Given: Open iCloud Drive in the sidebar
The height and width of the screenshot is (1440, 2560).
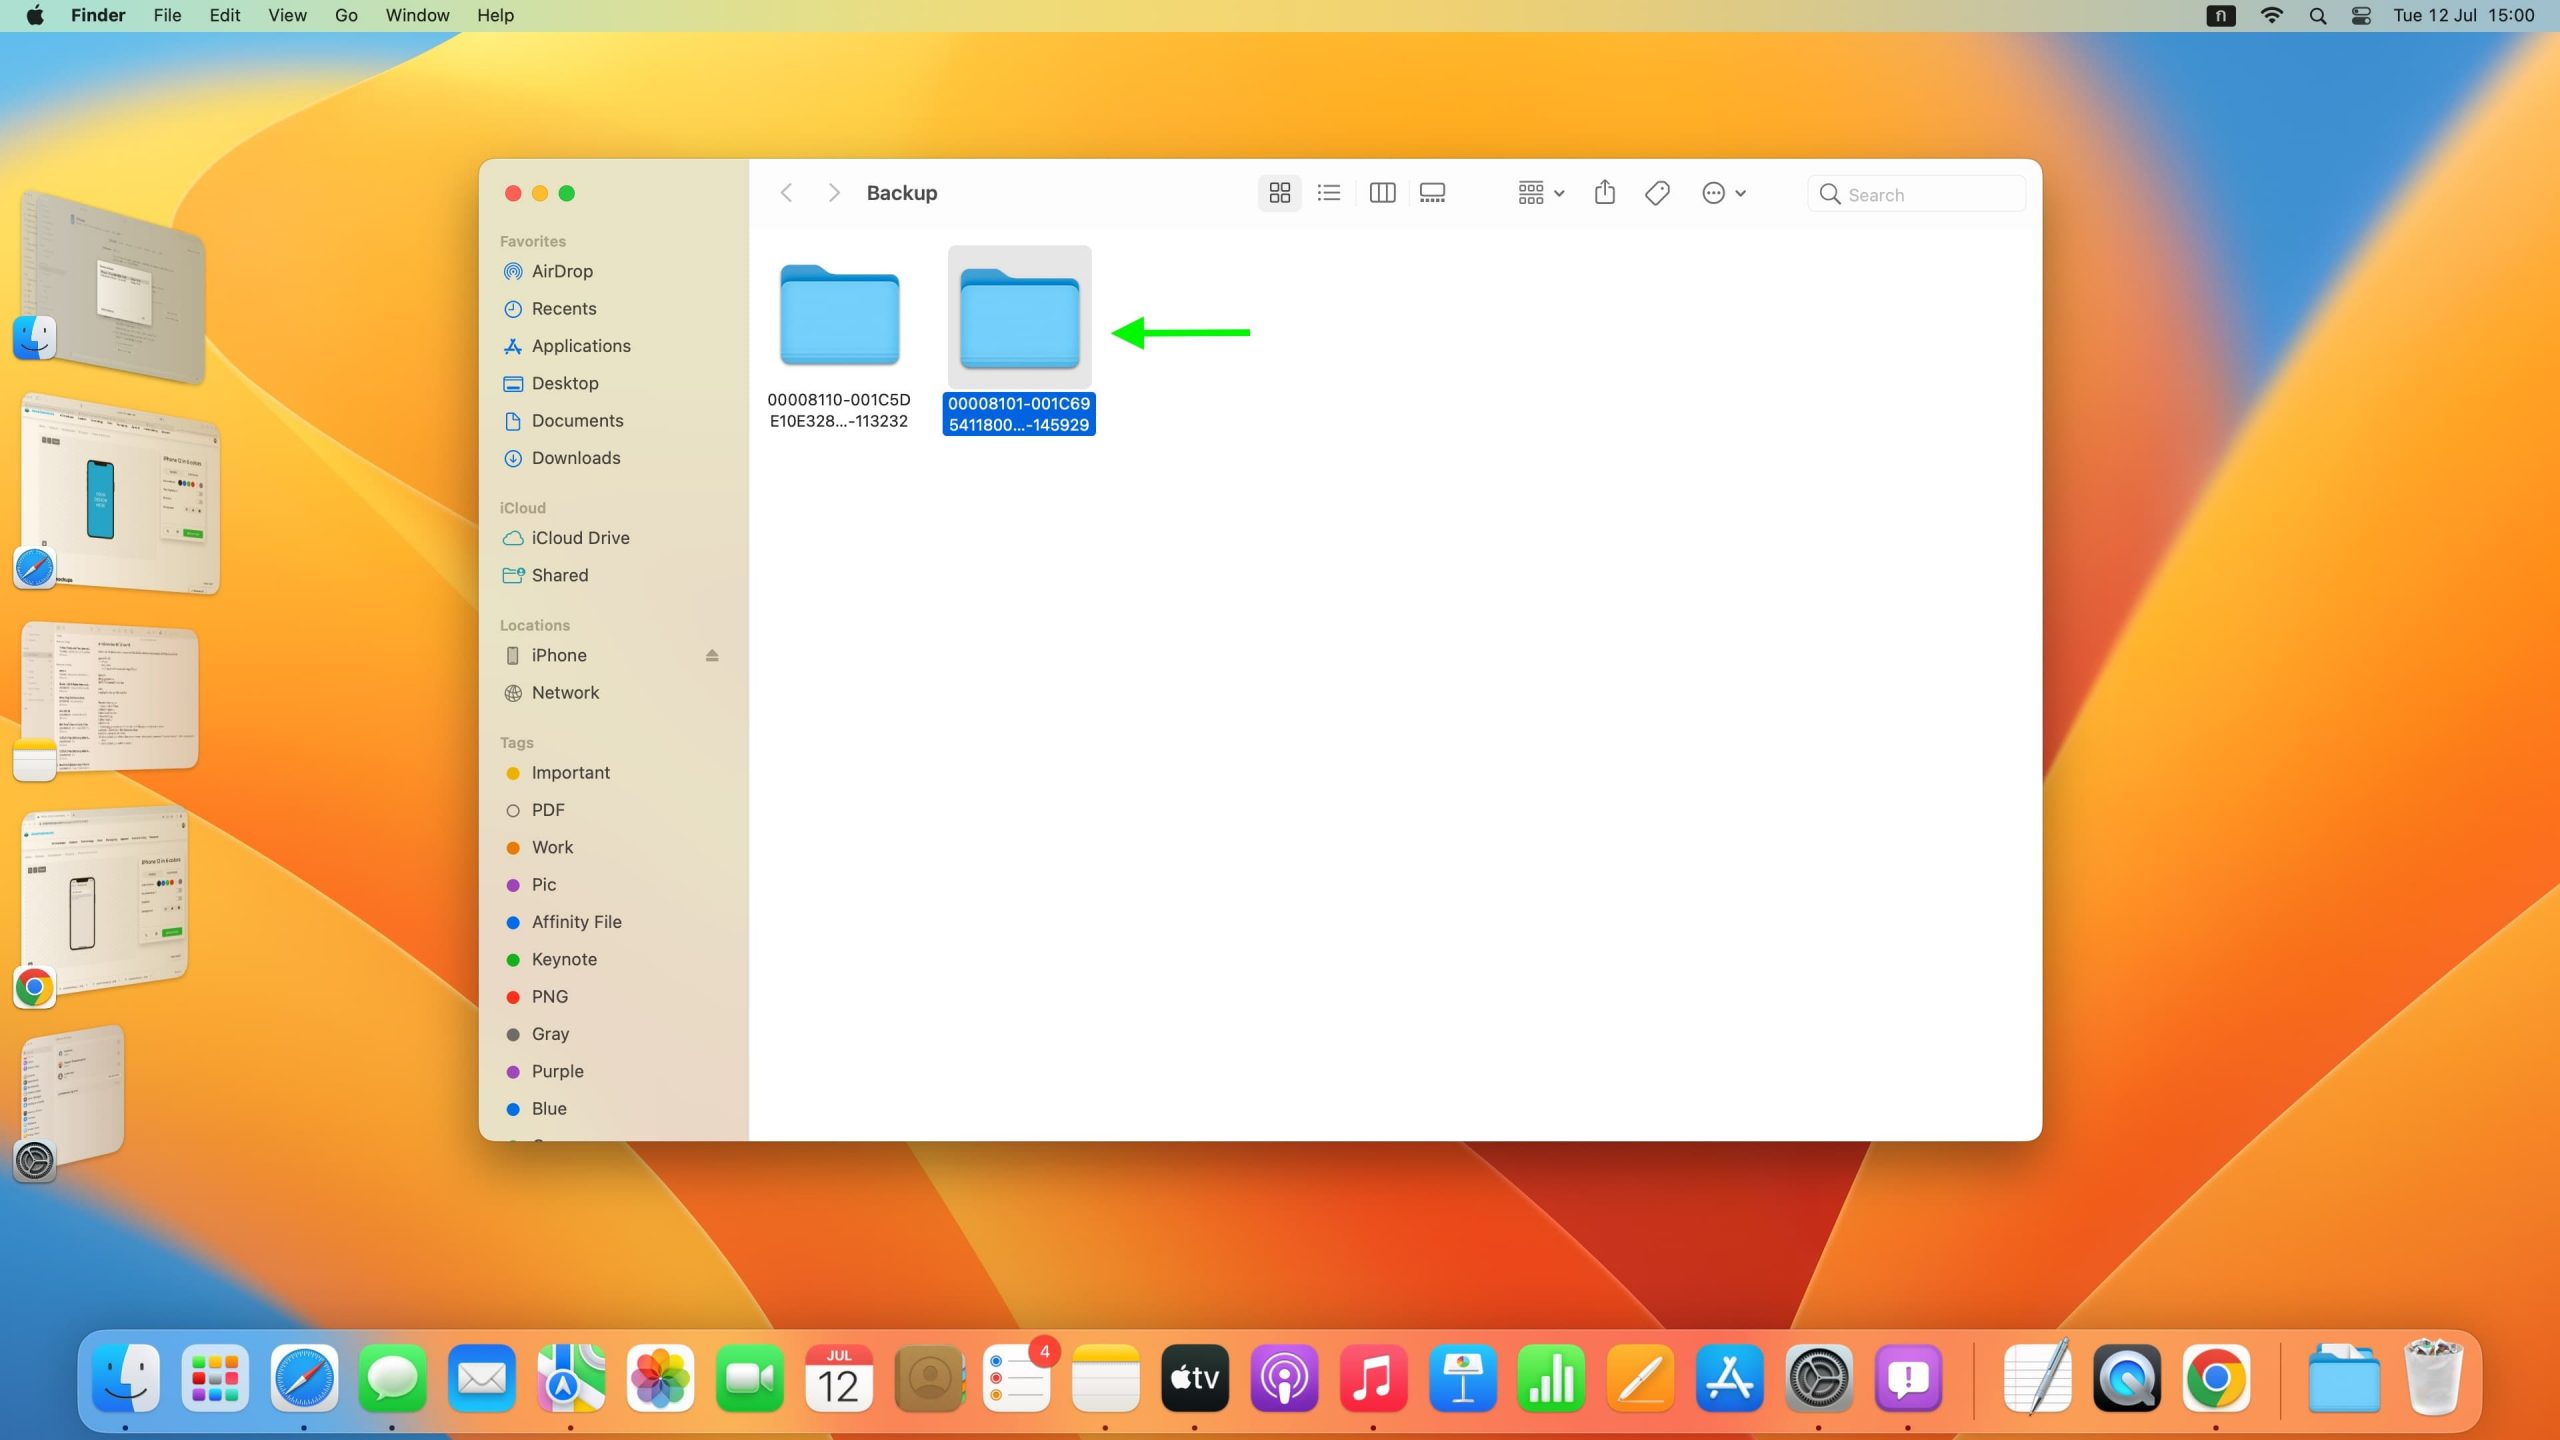Looking at the screenshot, I should (x=580, y=538).
